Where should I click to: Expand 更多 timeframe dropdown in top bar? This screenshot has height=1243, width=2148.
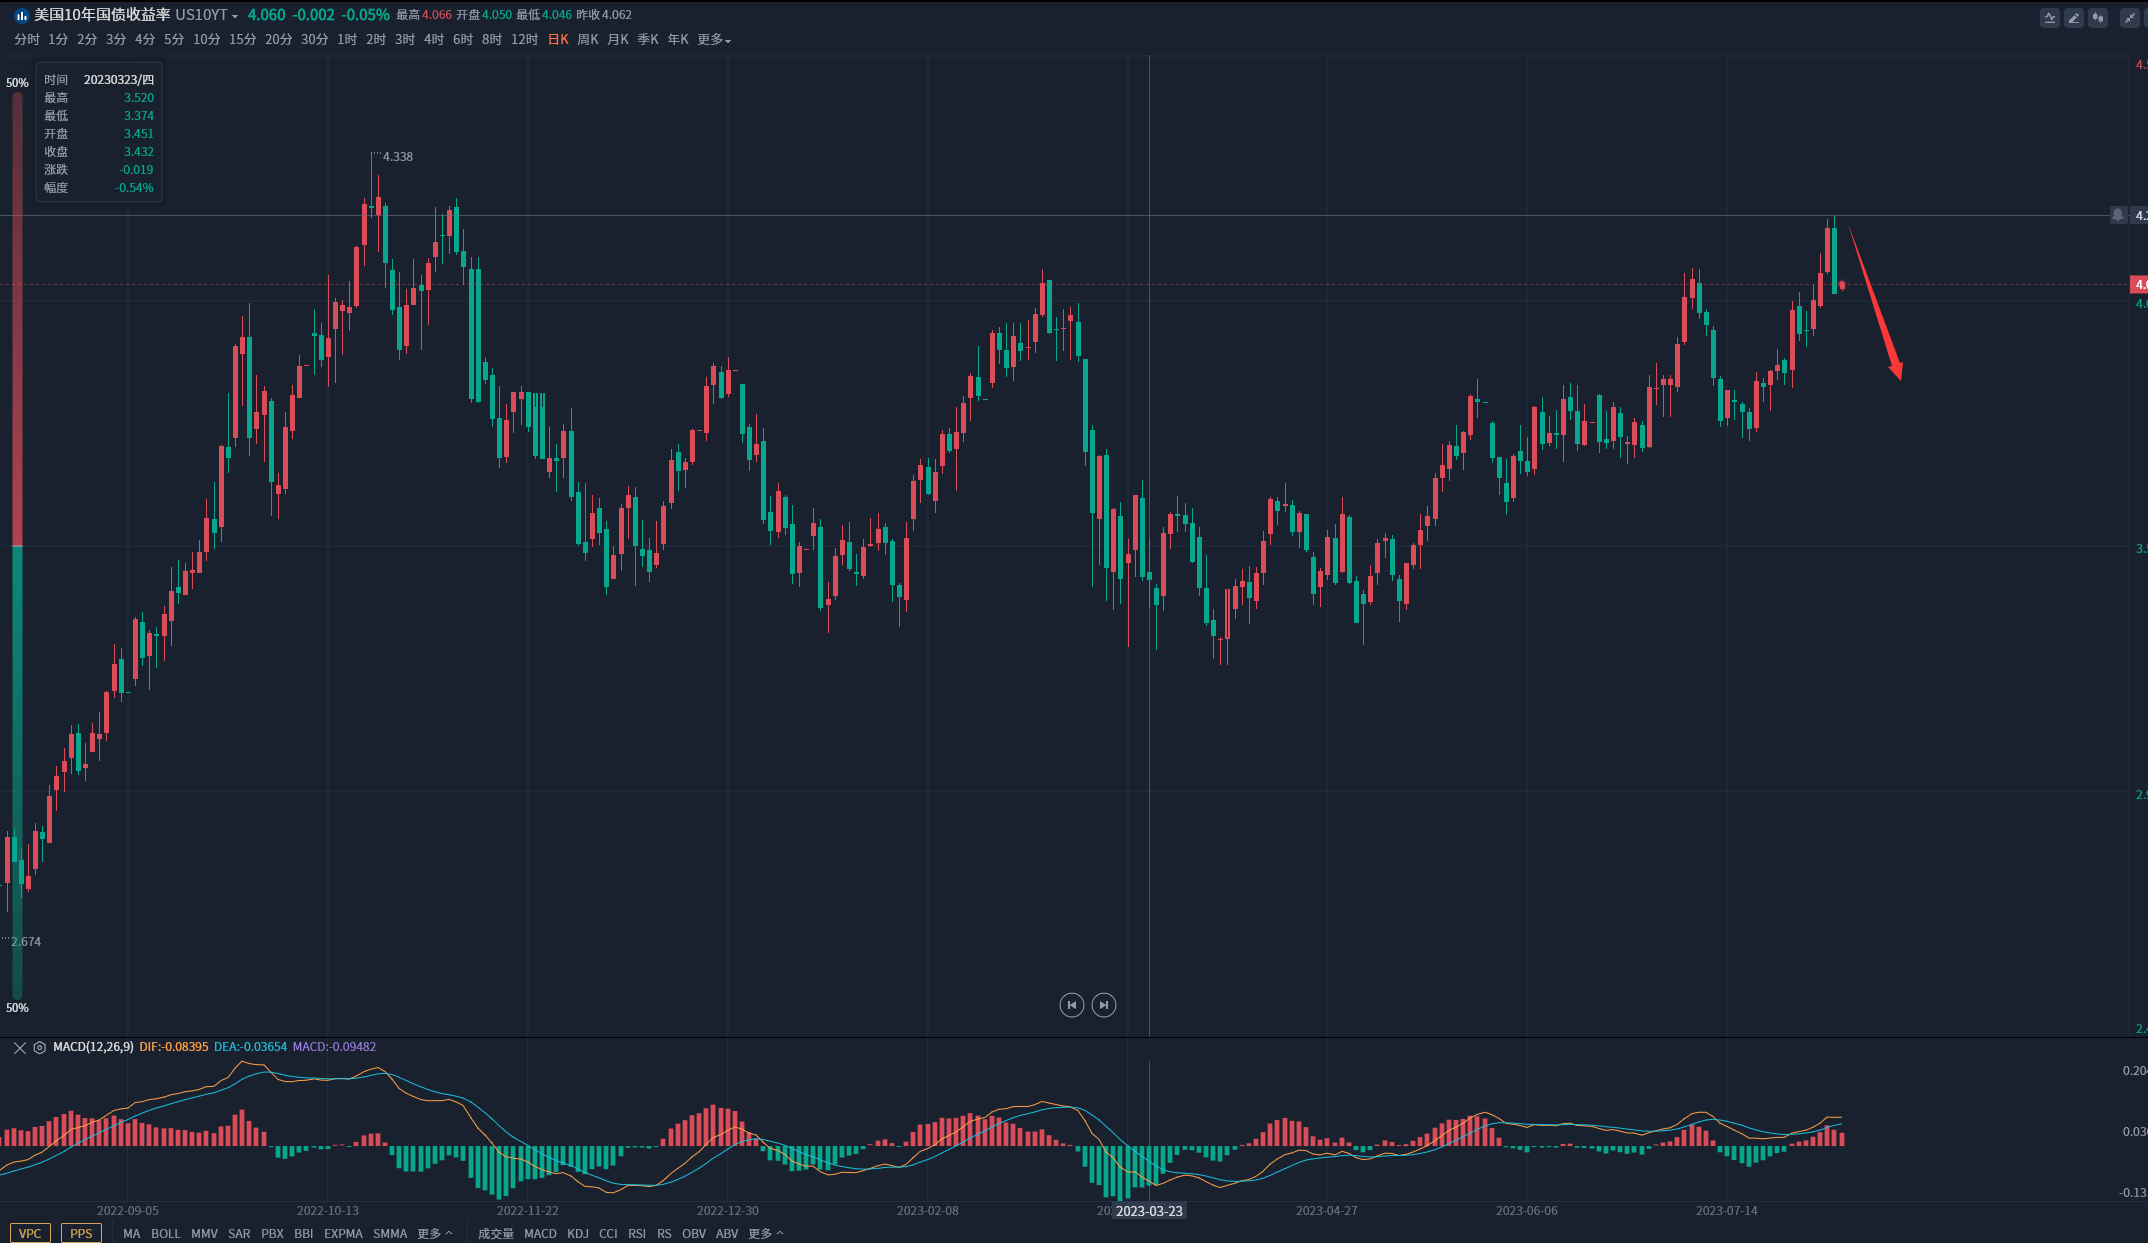point(714,40)
